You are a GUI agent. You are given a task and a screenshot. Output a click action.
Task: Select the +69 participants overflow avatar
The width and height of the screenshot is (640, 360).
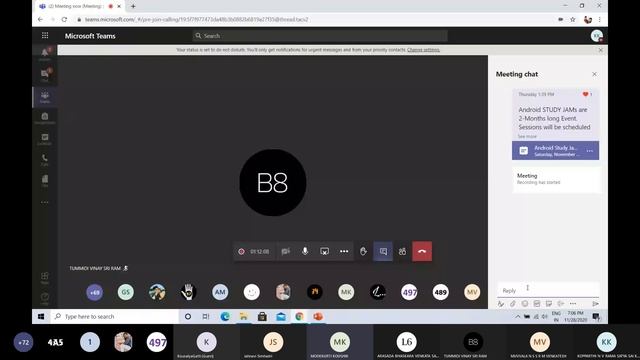(94, 292)
